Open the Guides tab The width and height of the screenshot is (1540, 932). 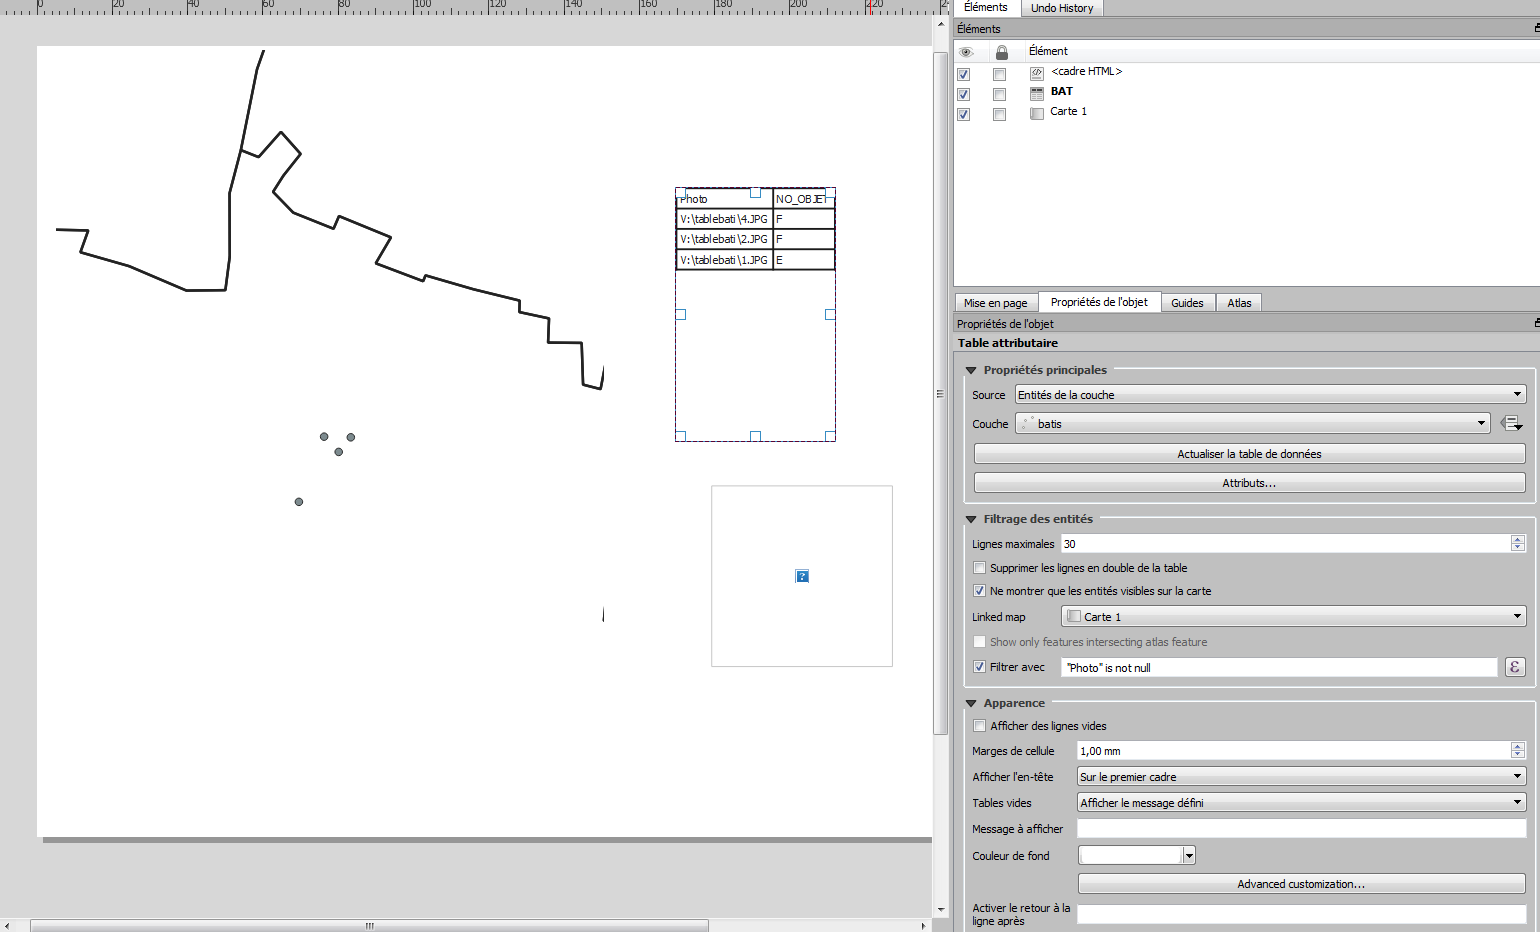coord(1188,303)
